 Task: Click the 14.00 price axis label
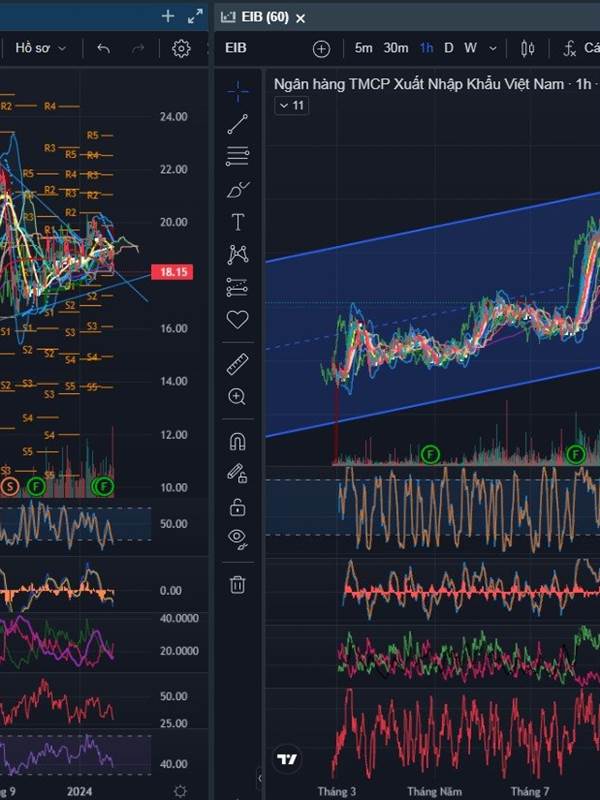click(173, 382)
